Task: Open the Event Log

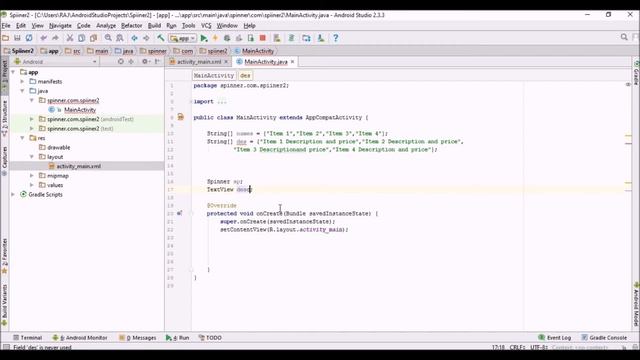Action: pos(555,338)
